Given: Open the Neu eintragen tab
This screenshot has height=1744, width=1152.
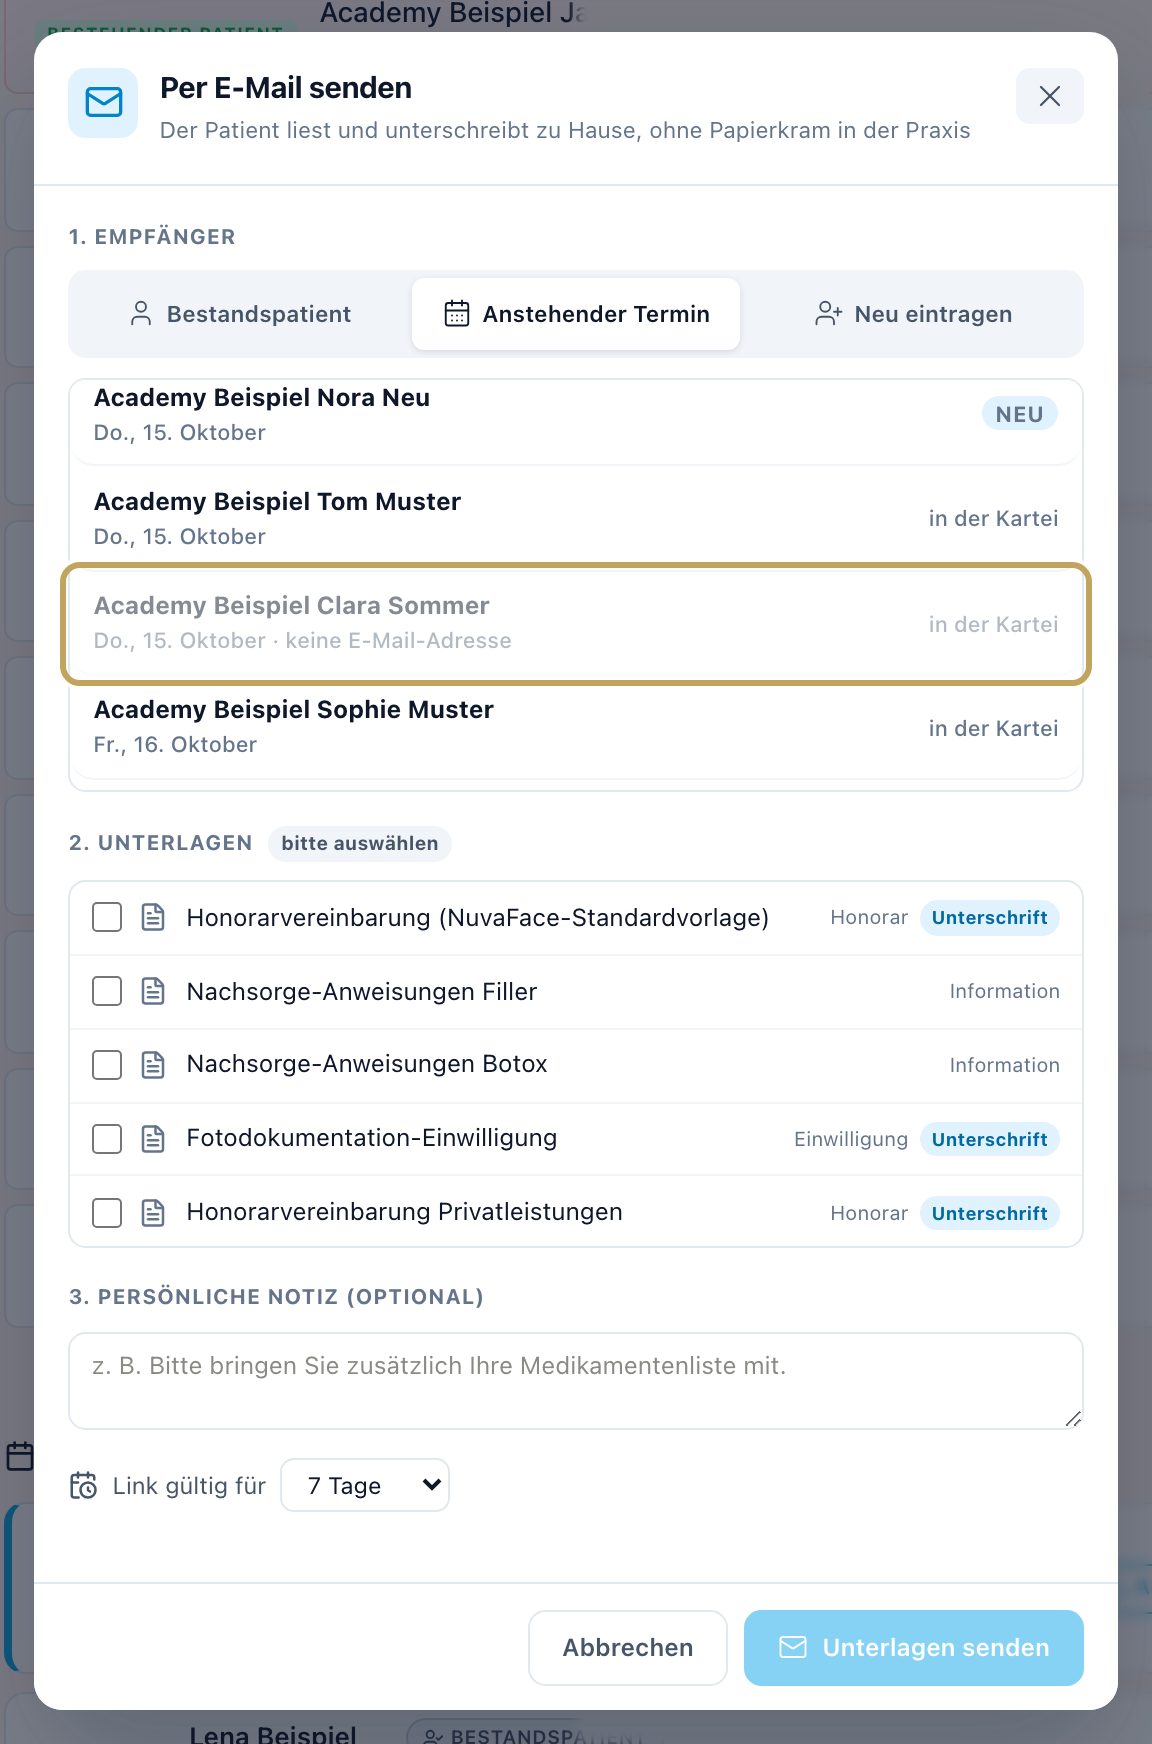Looking at the screenshot, I should (912, 314).
